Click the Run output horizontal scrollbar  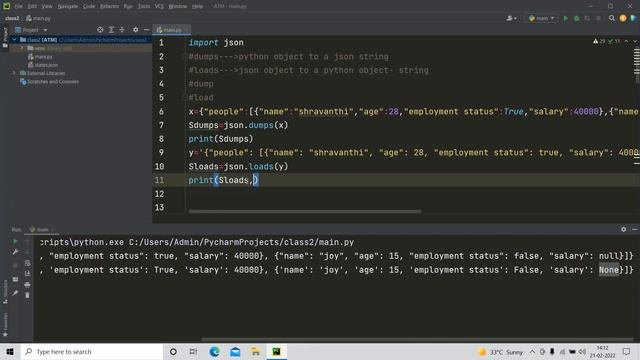pyautogui.click(x=418, y=339)
